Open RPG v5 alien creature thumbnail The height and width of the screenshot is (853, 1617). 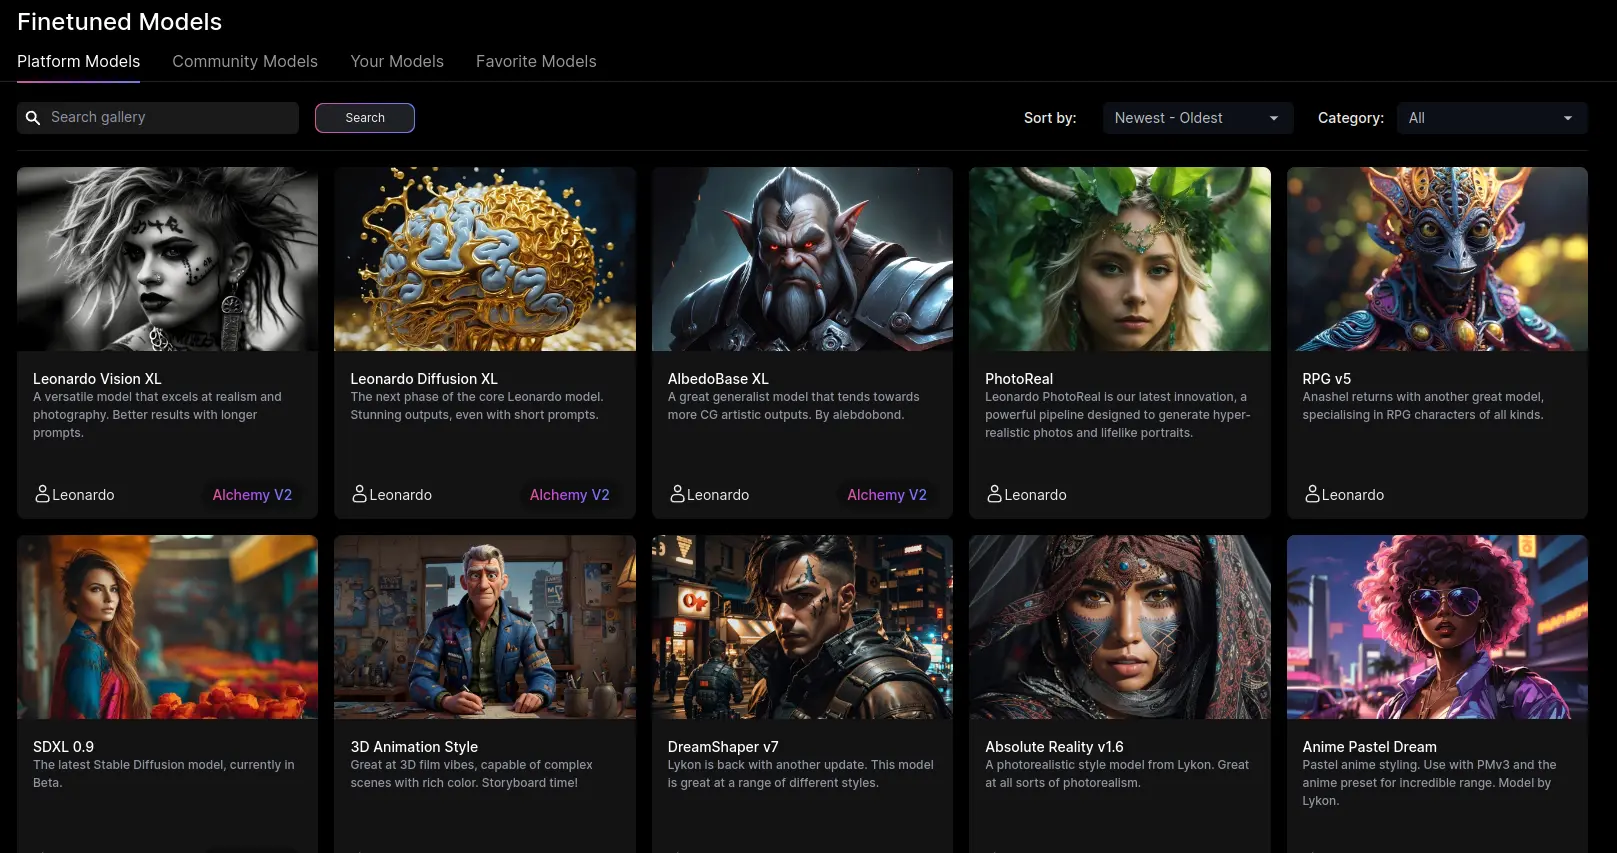(1437, 259)
